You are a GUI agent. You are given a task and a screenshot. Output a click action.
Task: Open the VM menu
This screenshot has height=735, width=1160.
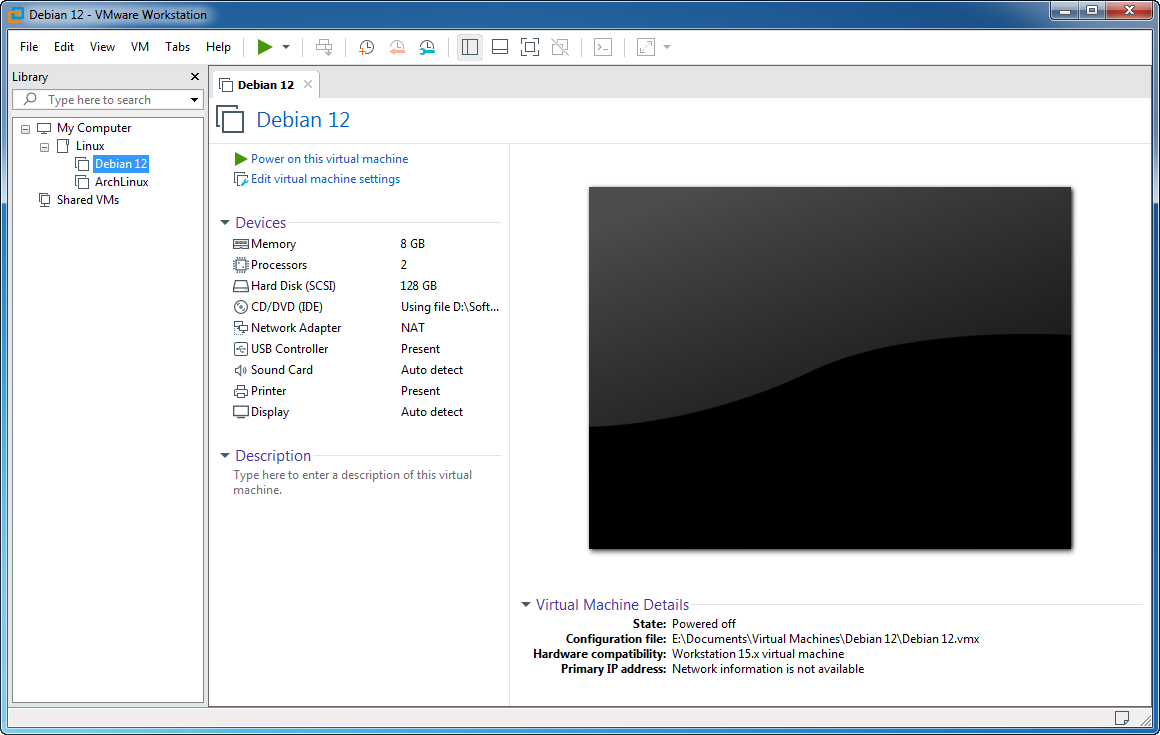(x=140, y=47)
